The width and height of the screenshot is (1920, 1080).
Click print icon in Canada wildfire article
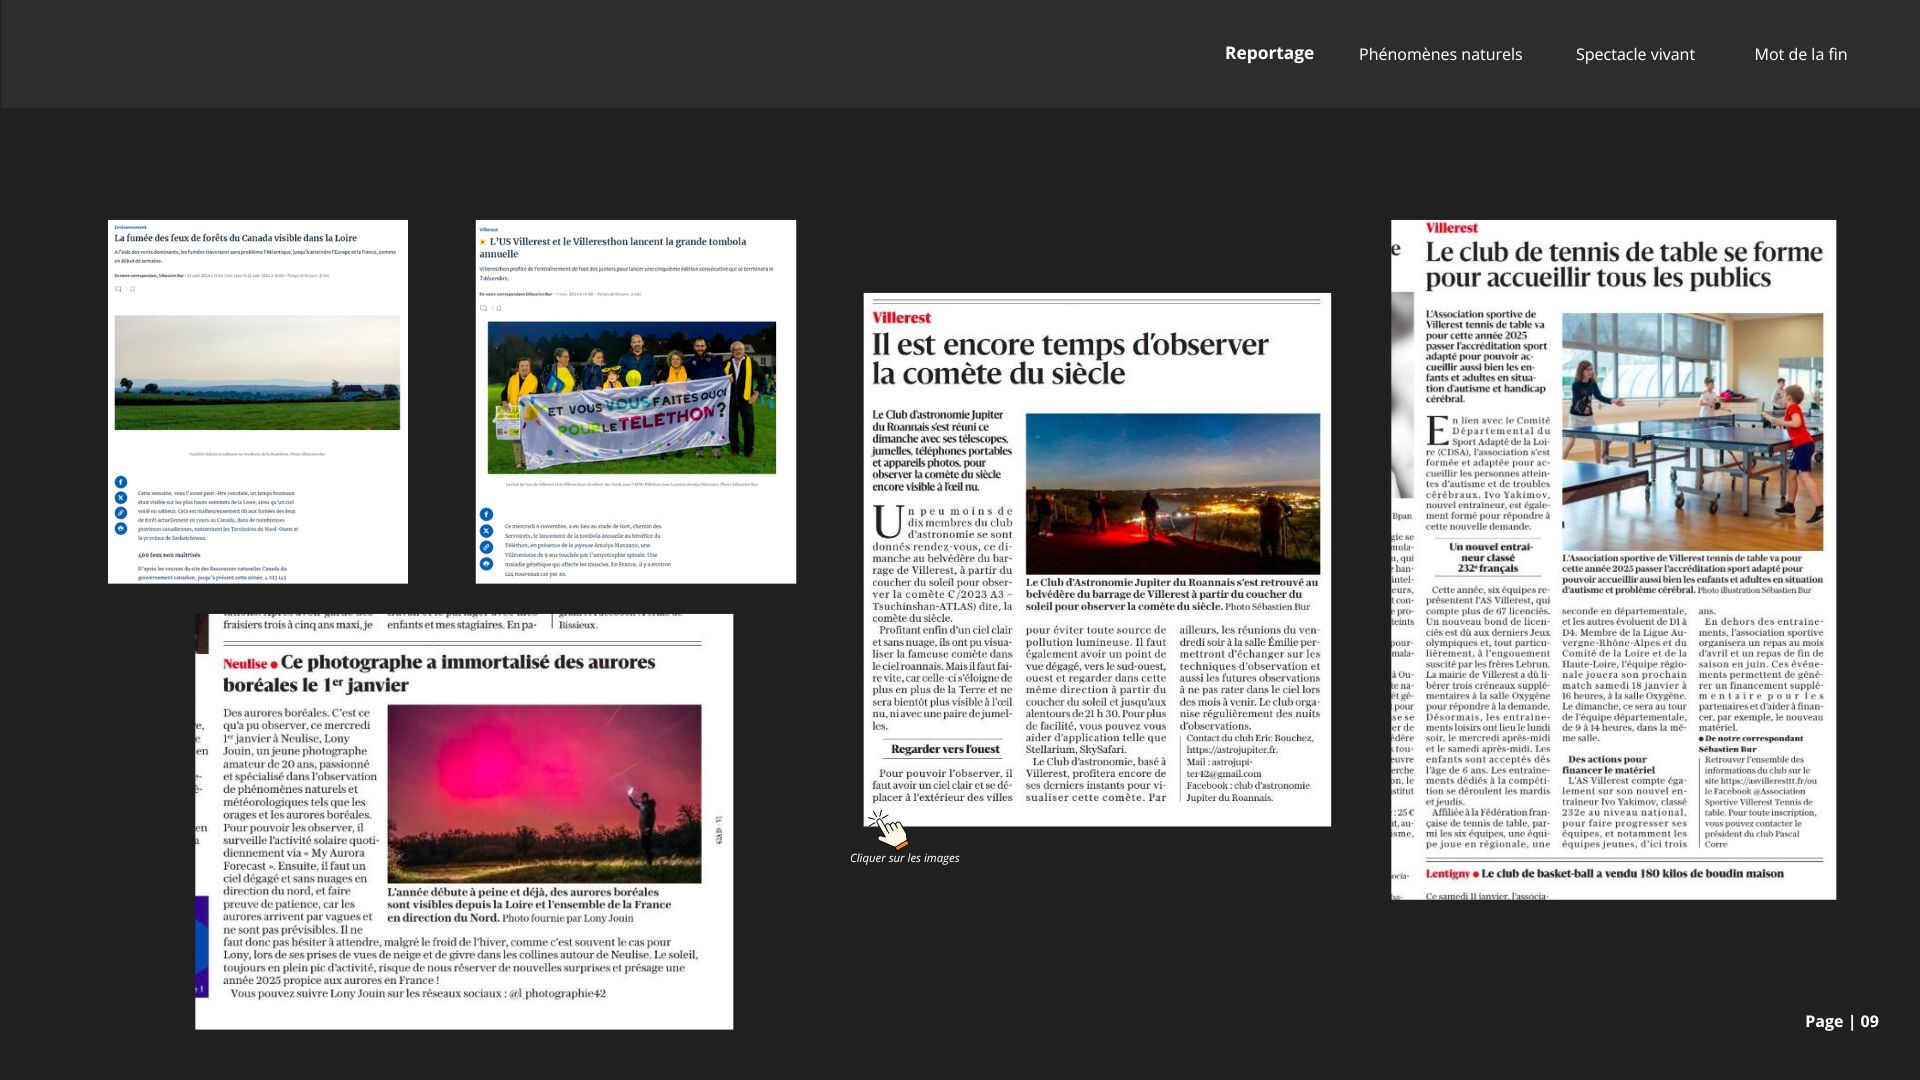pyautogui.click(x=121, y=528)
